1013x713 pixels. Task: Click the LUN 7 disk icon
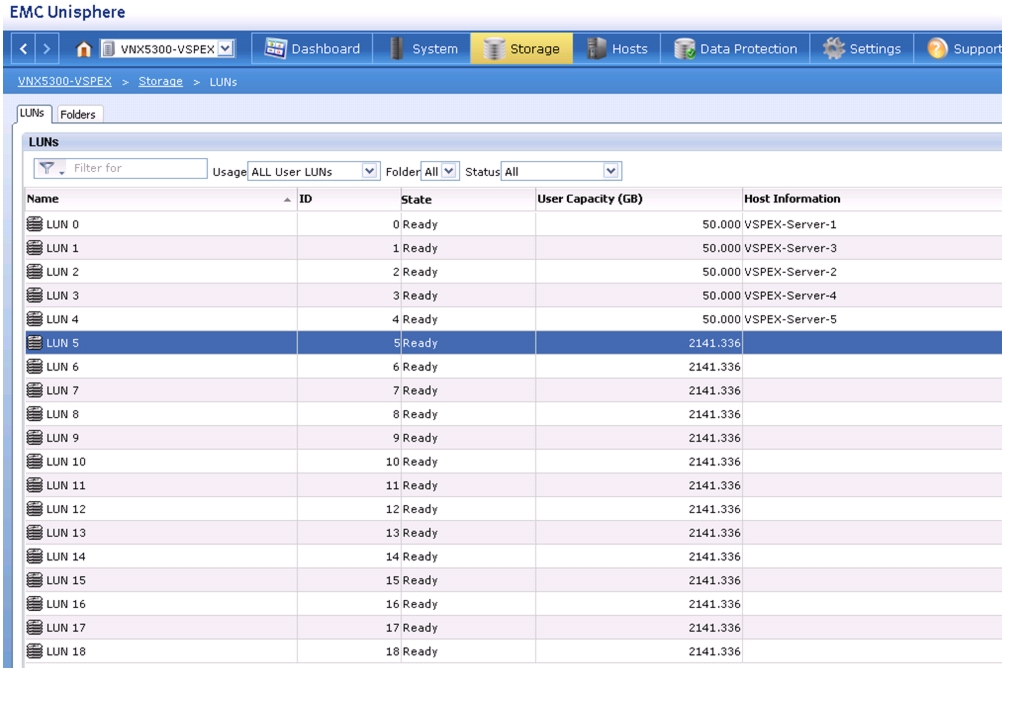click(35, 390)
